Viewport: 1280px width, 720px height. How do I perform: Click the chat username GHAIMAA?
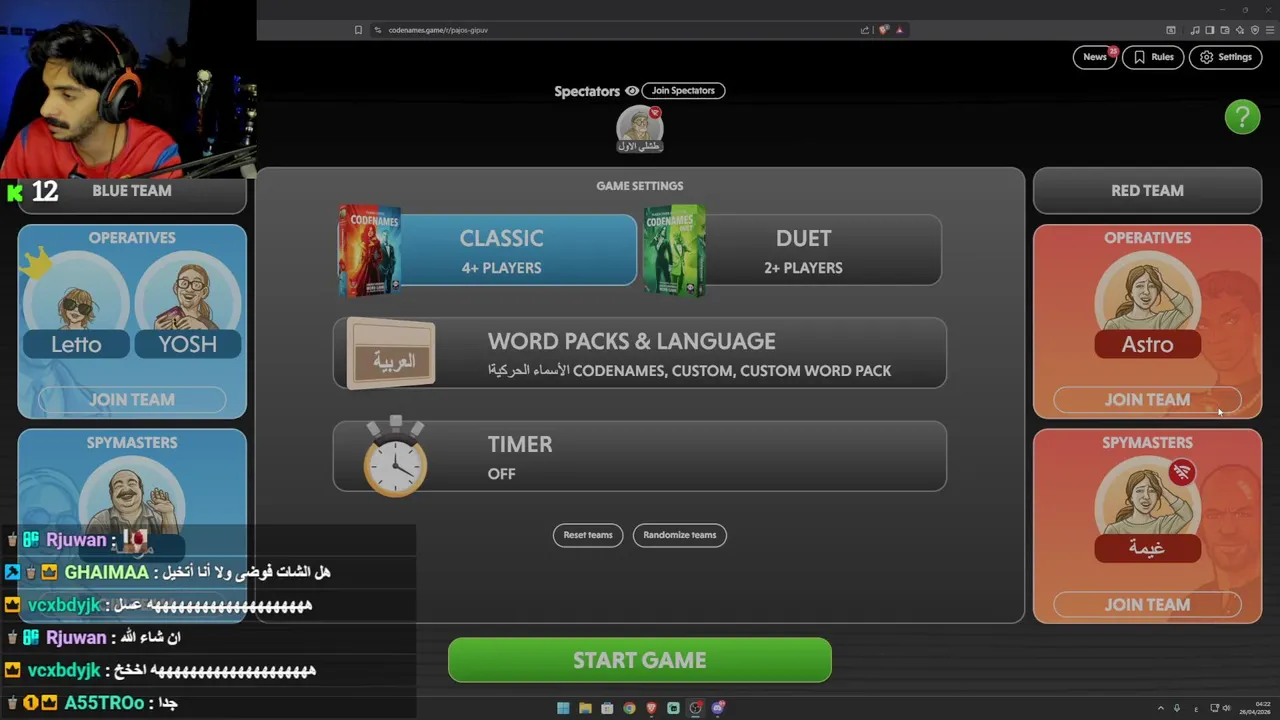(106, 572)
